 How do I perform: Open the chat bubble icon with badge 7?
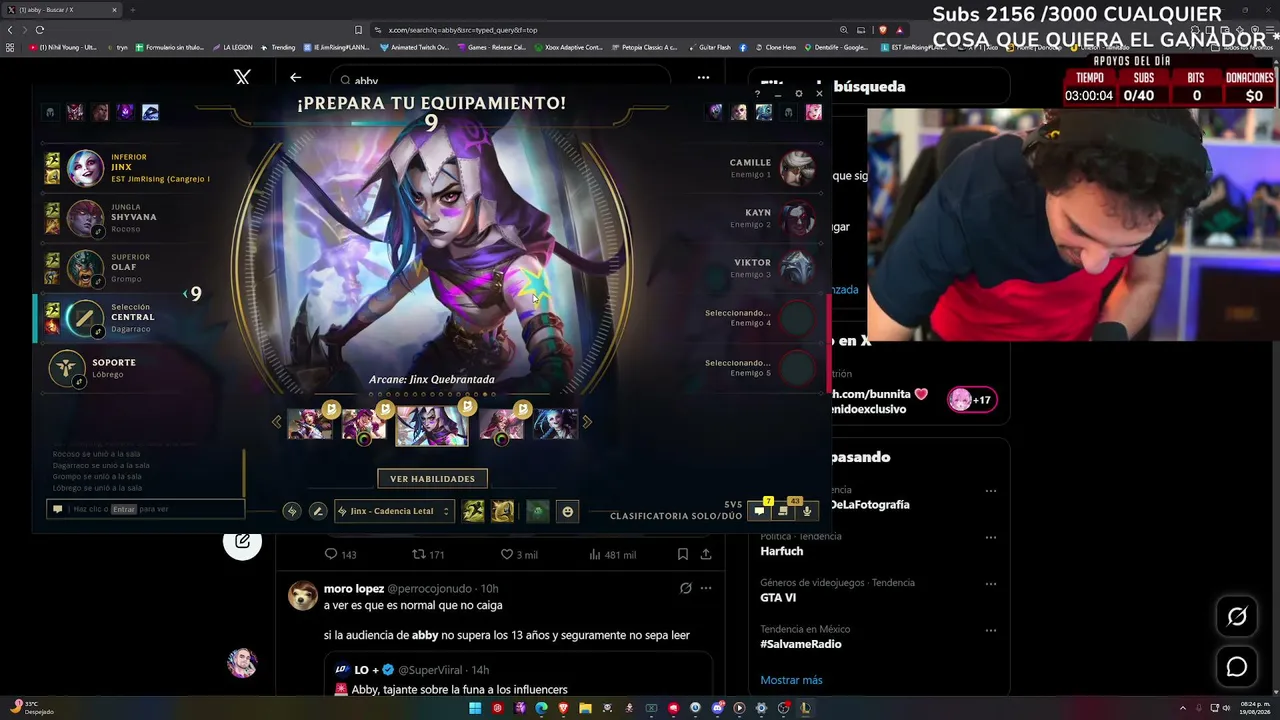tap(760, 511)
